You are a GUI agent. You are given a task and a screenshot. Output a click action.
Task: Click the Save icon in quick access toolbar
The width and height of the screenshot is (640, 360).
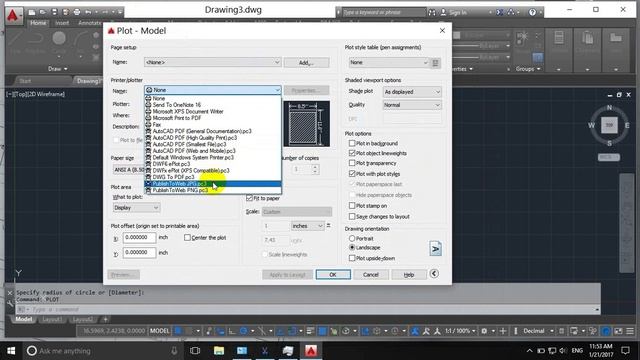54,12
